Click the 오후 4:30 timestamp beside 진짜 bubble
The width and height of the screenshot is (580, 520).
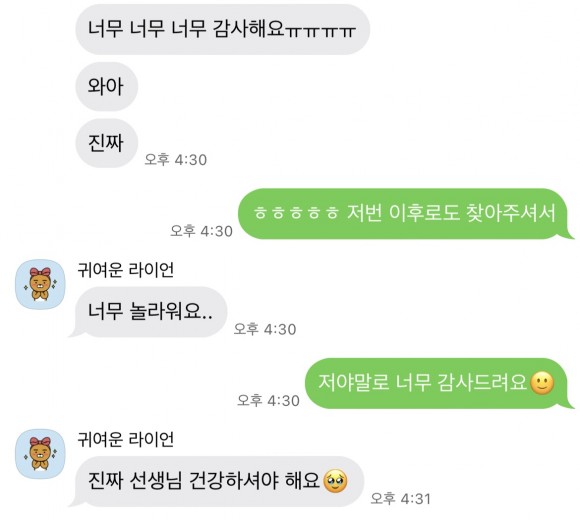(x=175, y=159)
